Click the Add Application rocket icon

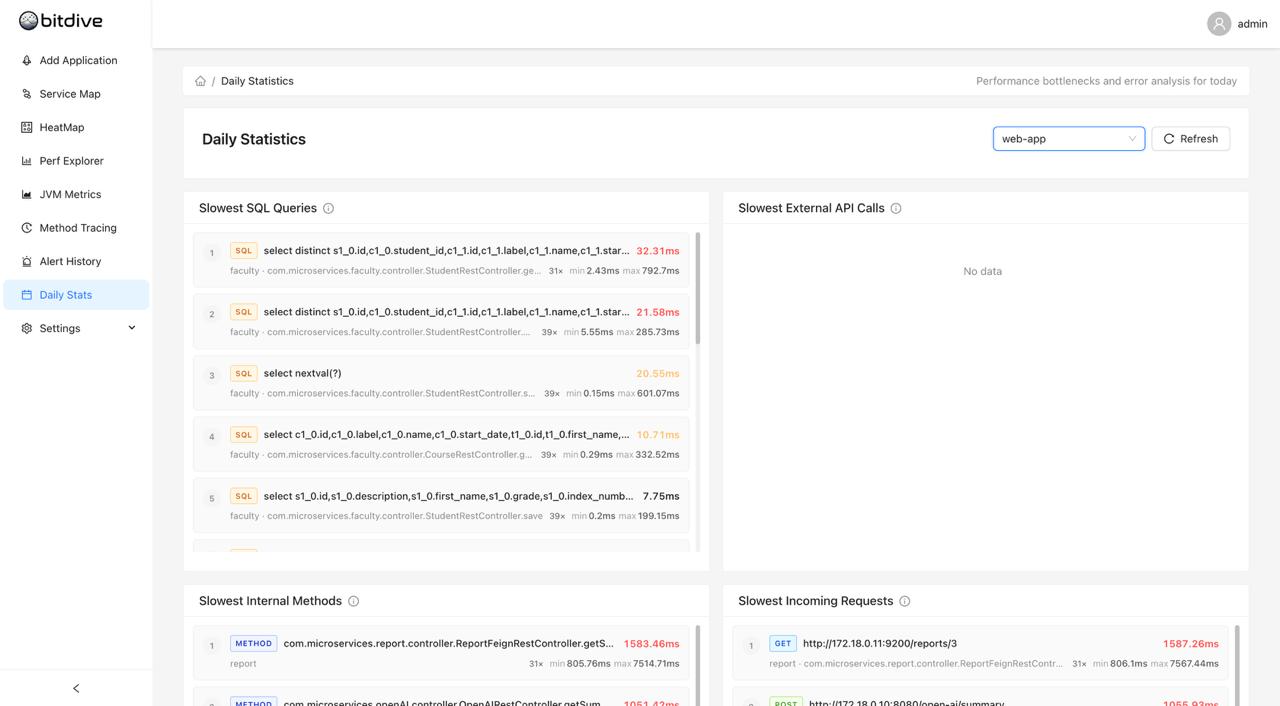click(x=27, y=60)
